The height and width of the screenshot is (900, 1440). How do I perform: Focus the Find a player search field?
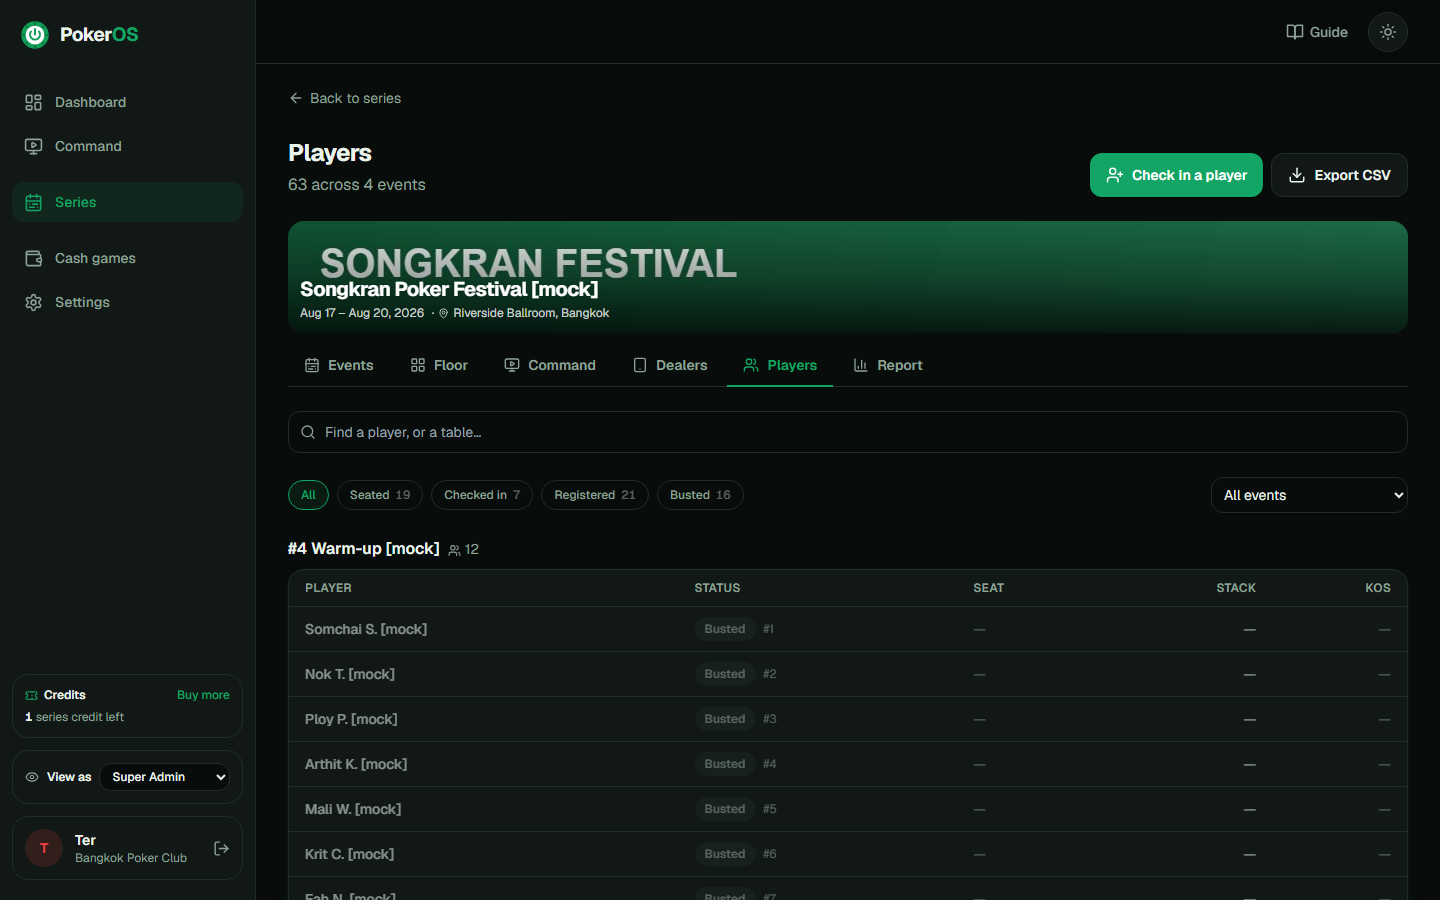(848, 432)
